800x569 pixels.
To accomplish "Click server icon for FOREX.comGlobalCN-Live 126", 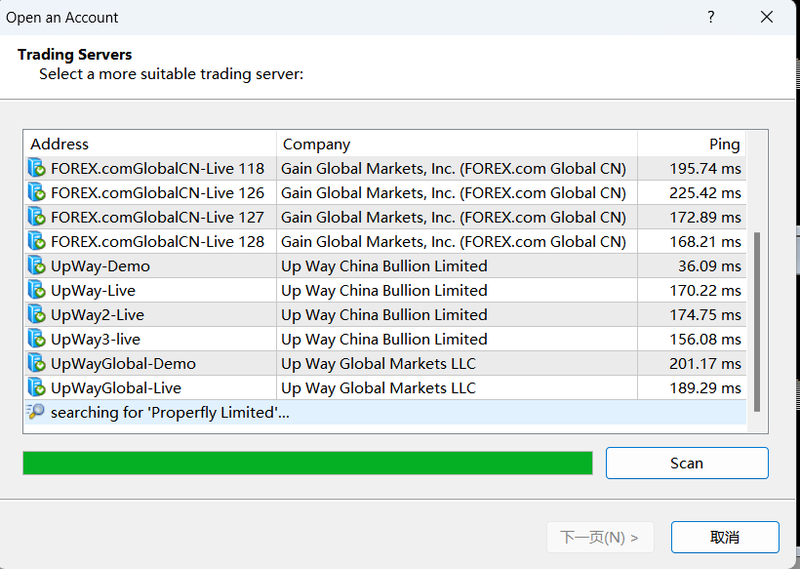I will pyautogui.click(x=37, y=192).
